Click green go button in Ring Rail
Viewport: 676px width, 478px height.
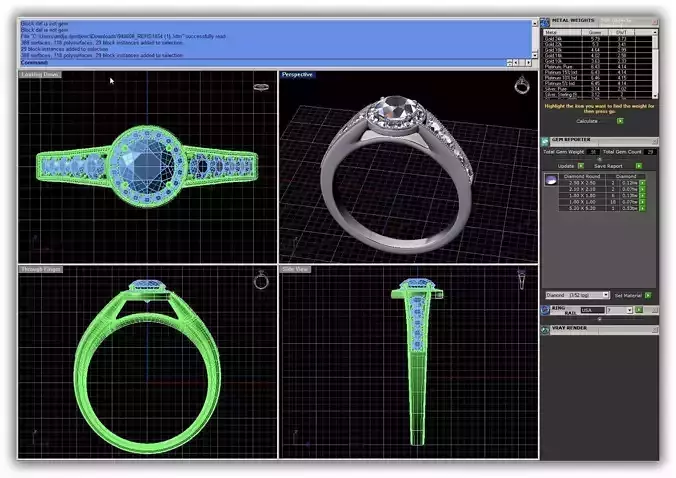[639, 310]
